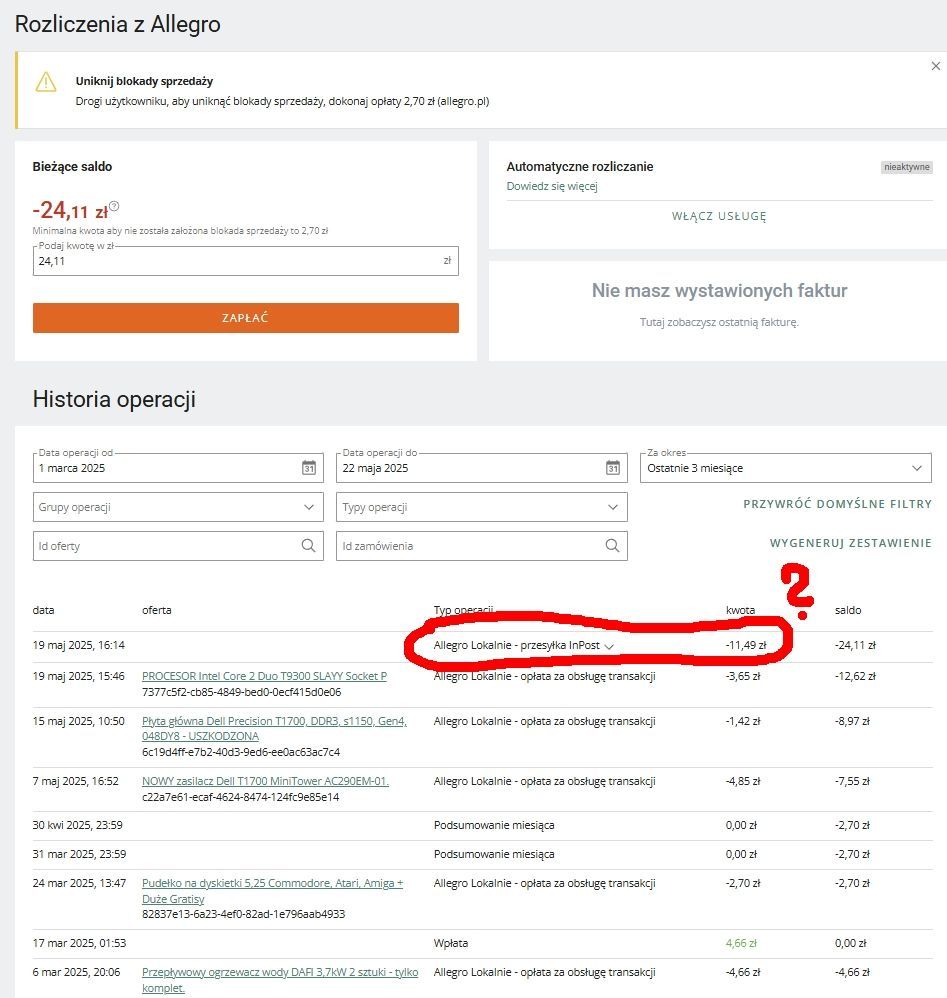Click the nieaktywne status badge
The width and height of the screenshot is (947, 998).
tap(907, 167)
